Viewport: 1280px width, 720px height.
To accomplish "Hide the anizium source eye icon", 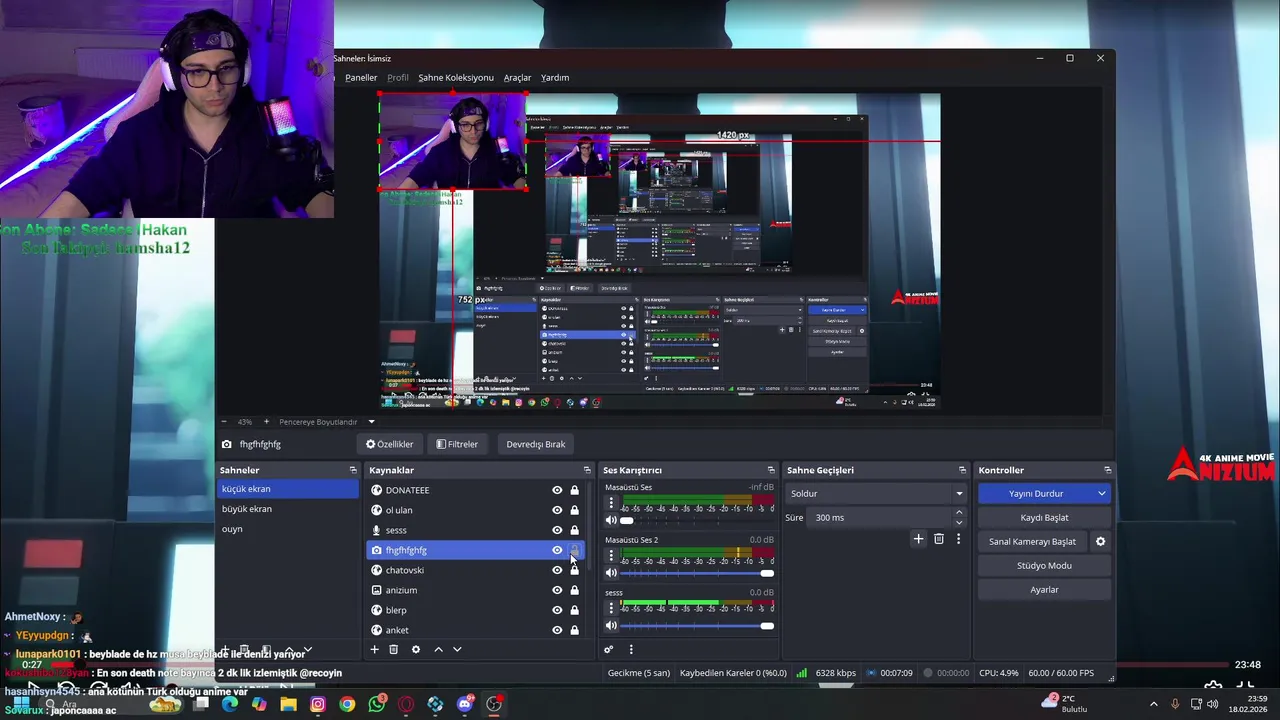I will coord(557,590).
